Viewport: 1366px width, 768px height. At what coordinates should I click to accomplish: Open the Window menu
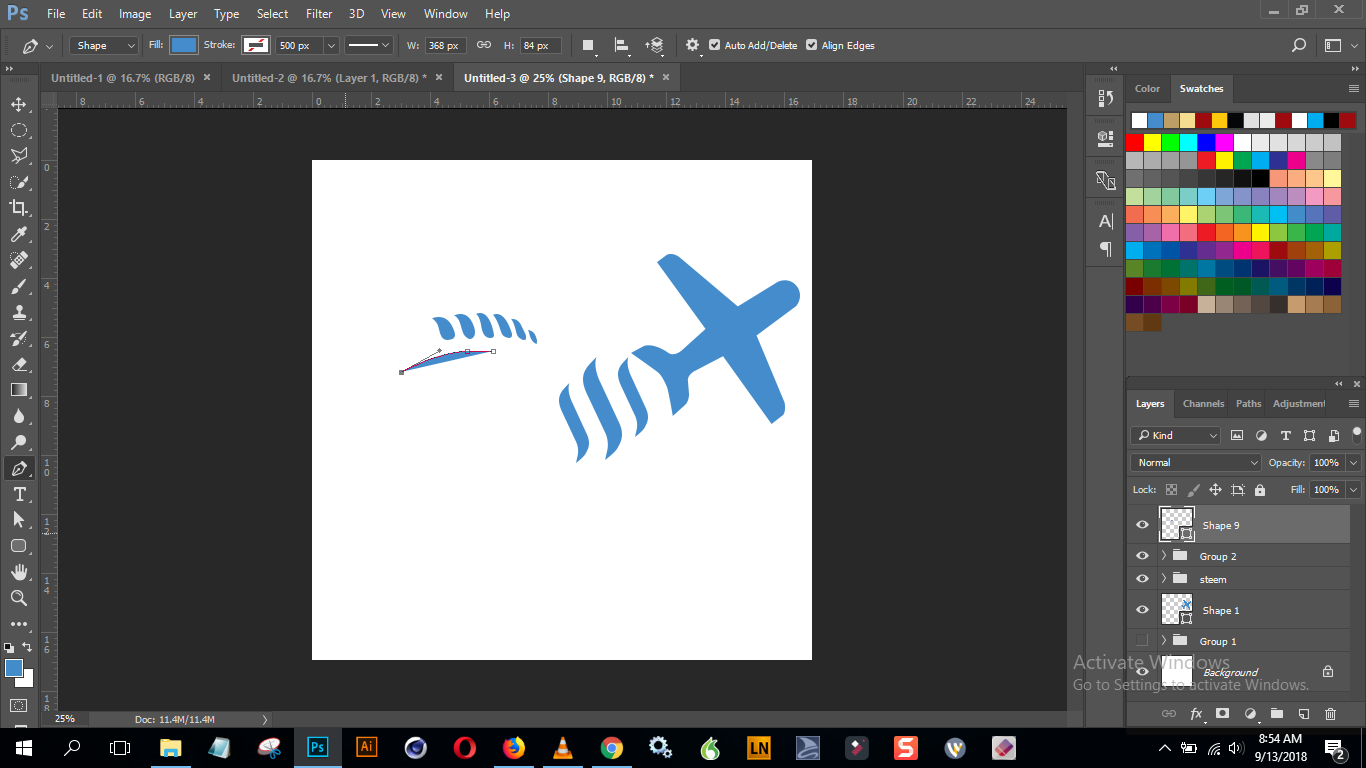(445, 14)
